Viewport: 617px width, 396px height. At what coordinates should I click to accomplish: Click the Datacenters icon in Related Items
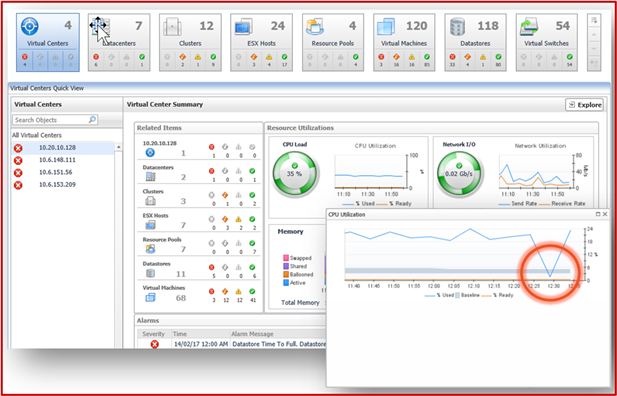[150, 177]
